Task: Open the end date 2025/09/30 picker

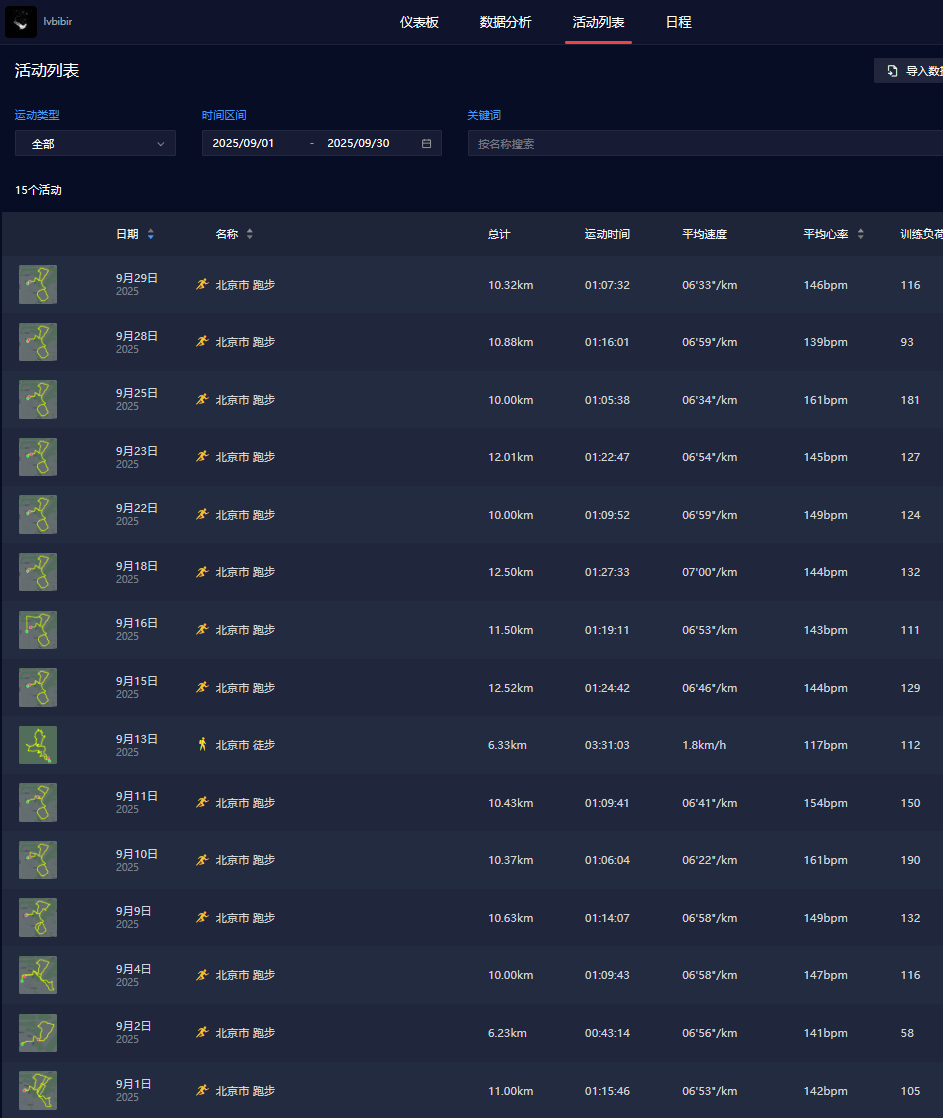Action: [x=358, y=143]
